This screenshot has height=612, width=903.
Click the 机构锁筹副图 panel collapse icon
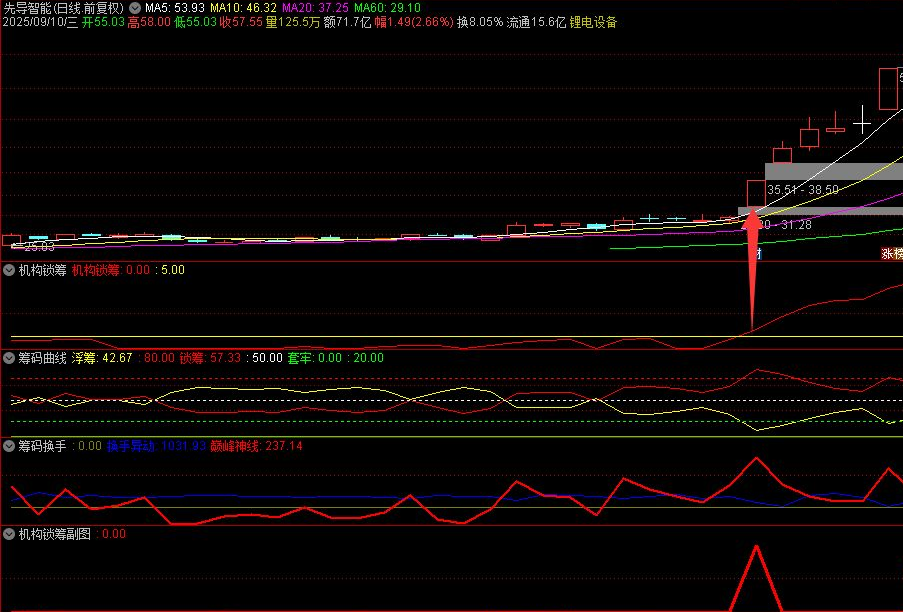8,533
